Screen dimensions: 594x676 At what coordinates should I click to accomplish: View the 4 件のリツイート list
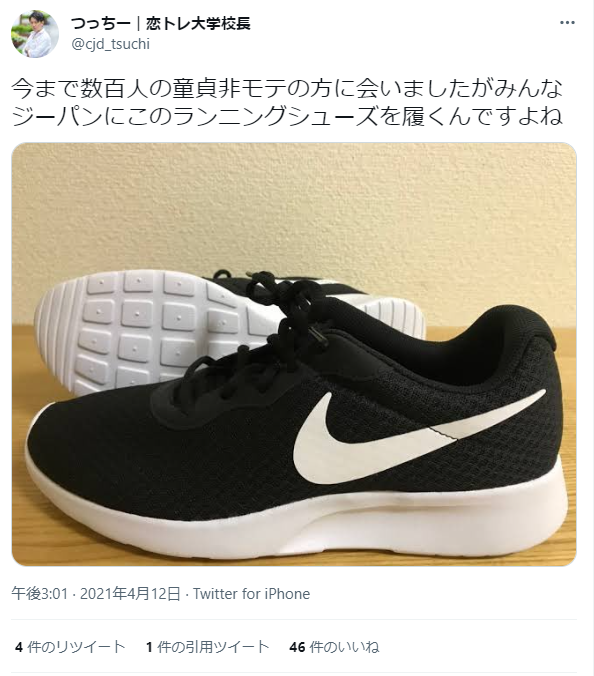click(x=70, y=647)
